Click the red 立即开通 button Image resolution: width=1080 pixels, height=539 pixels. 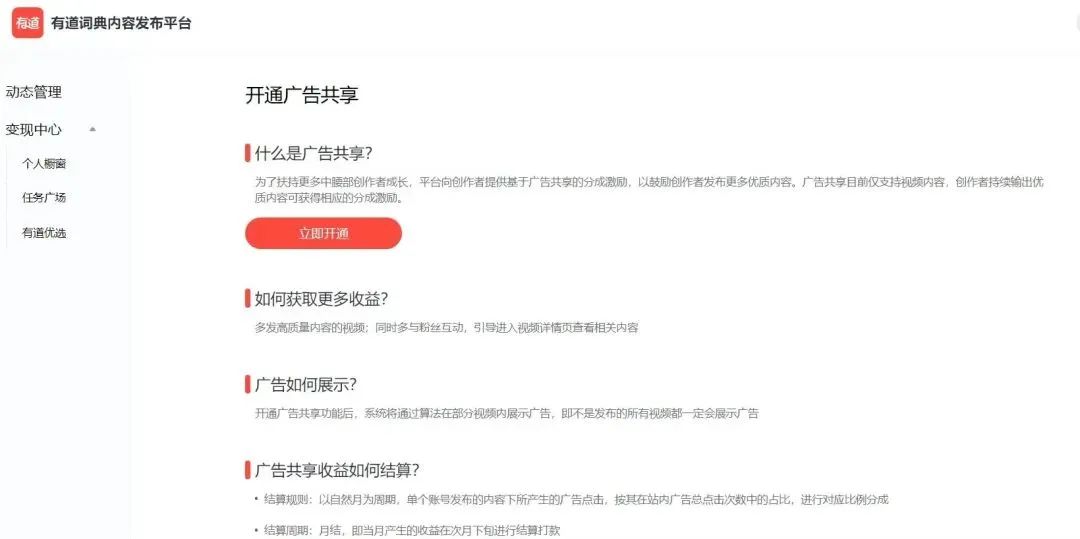[323, 233]
